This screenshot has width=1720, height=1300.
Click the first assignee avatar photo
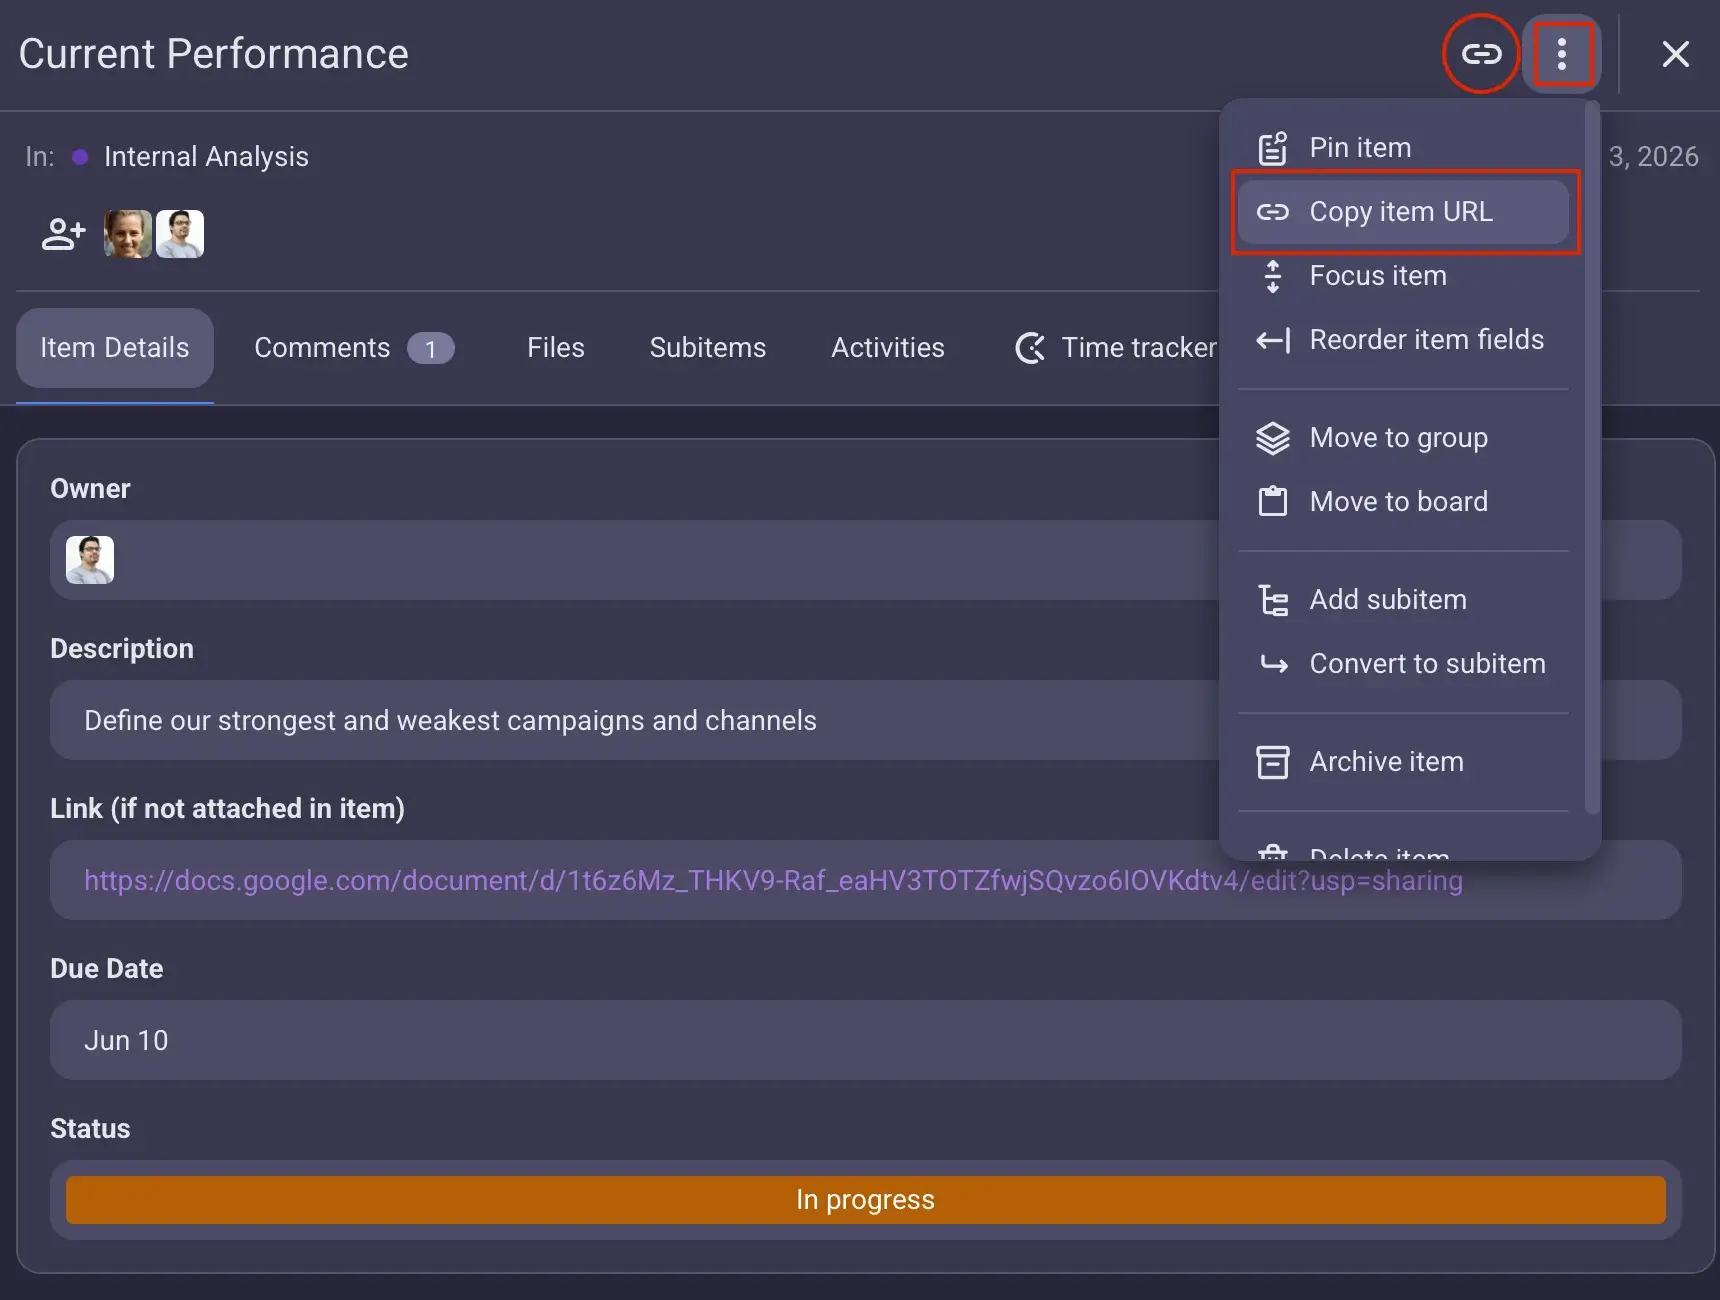[128, 234]
